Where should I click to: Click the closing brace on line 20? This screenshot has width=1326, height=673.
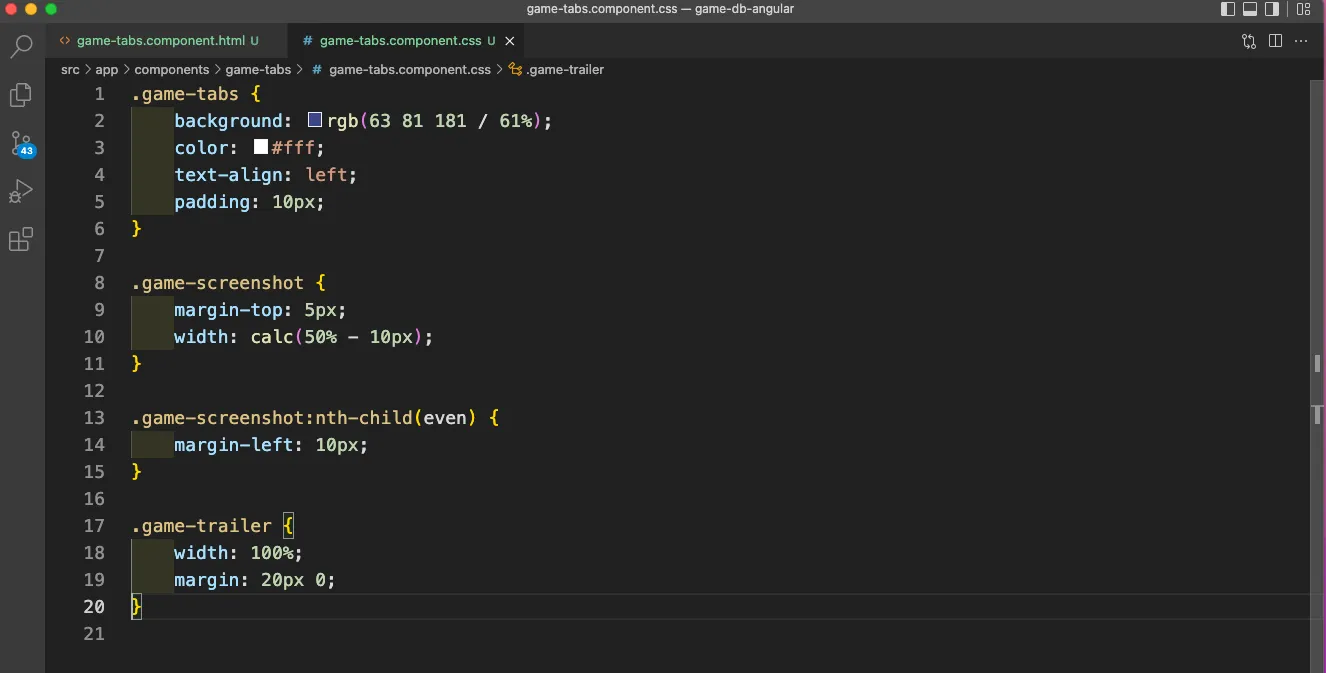click(137, 606)
